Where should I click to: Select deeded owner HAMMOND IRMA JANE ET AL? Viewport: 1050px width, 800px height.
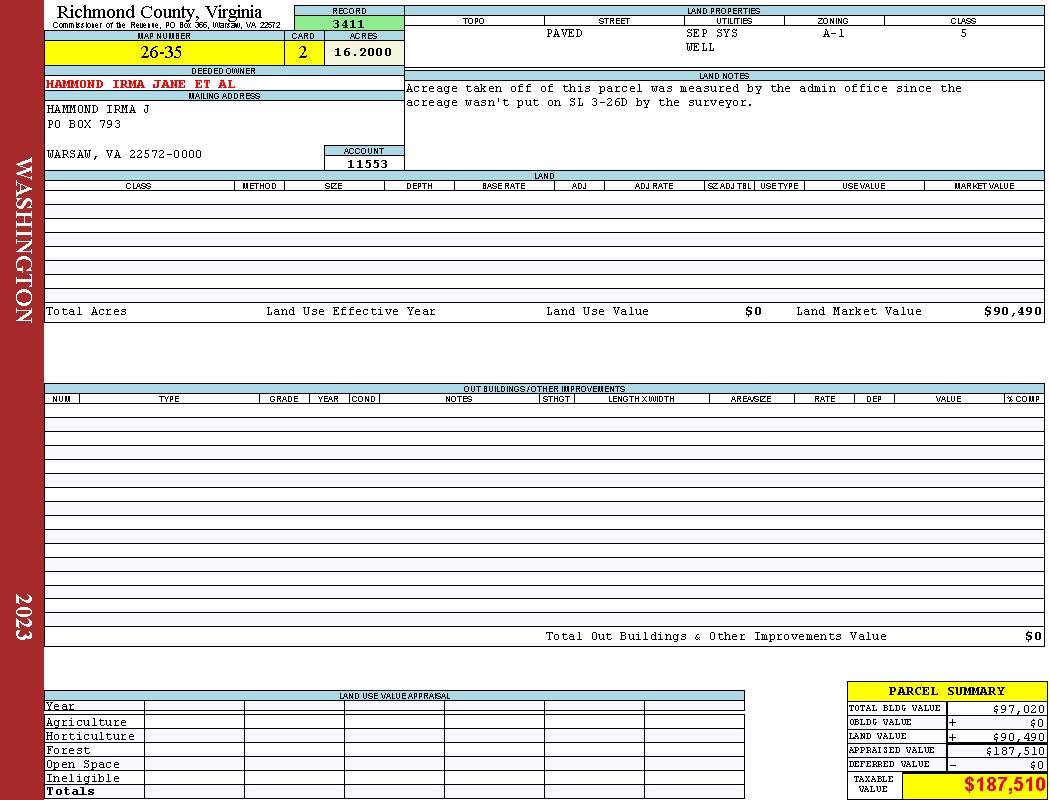coord(141,84)
